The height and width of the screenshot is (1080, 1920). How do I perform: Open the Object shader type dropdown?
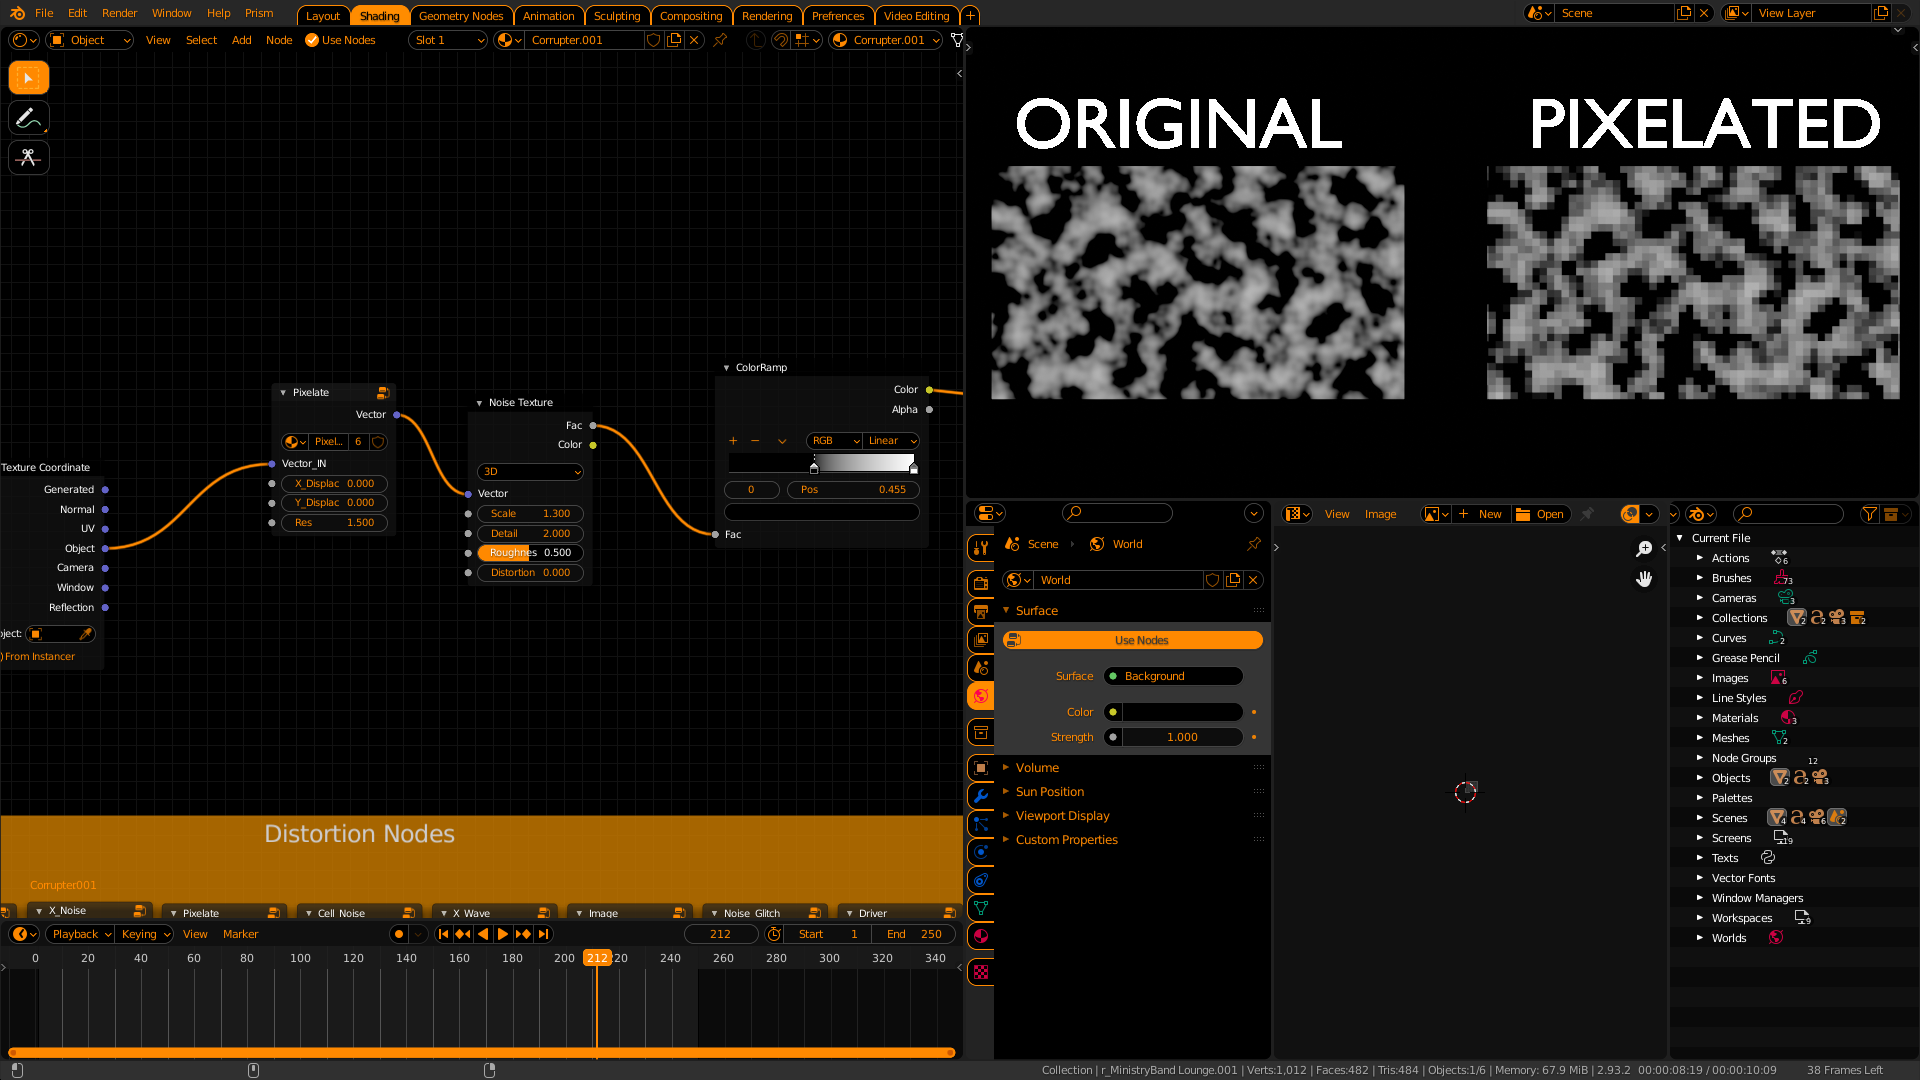[90, 40]
